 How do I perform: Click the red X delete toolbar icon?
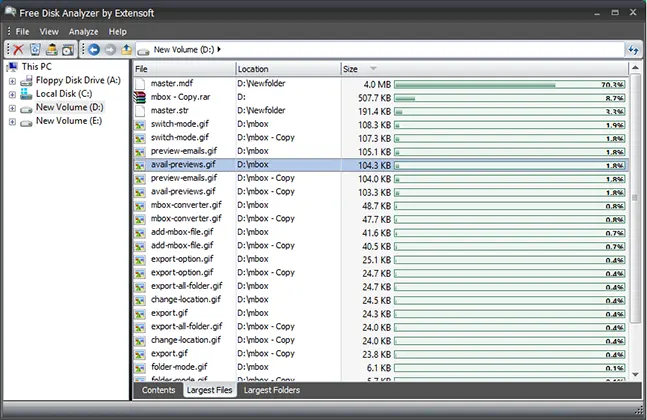[x=18, y=50]
